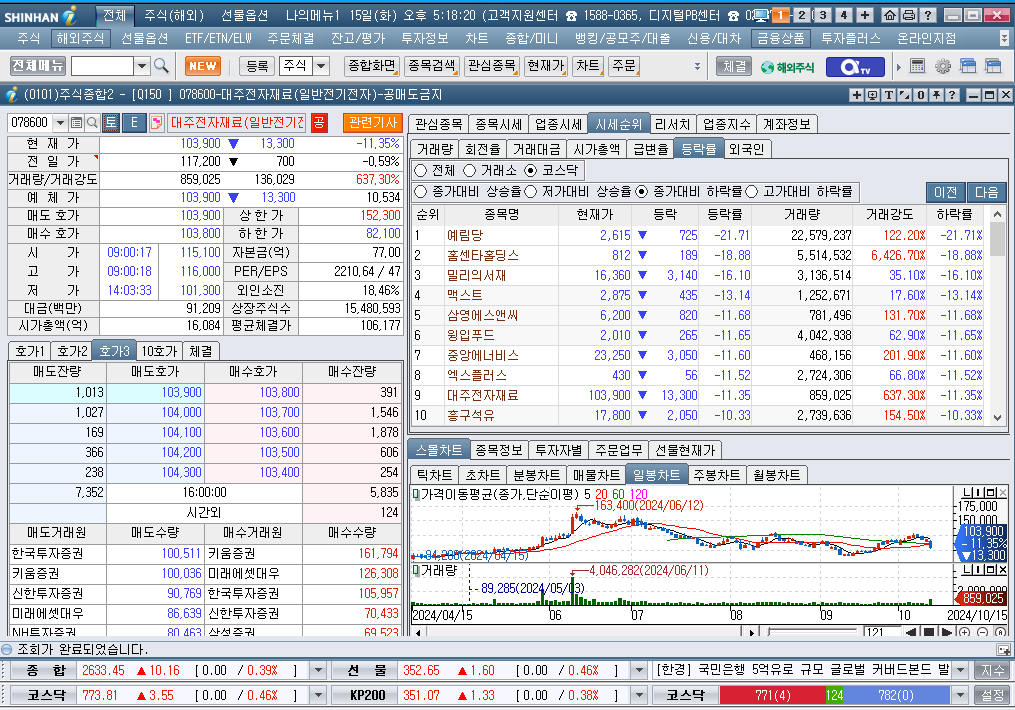1015x710 pixels.
Task: Add a new virtual screen with the plus button
Action: pos(865,15)
